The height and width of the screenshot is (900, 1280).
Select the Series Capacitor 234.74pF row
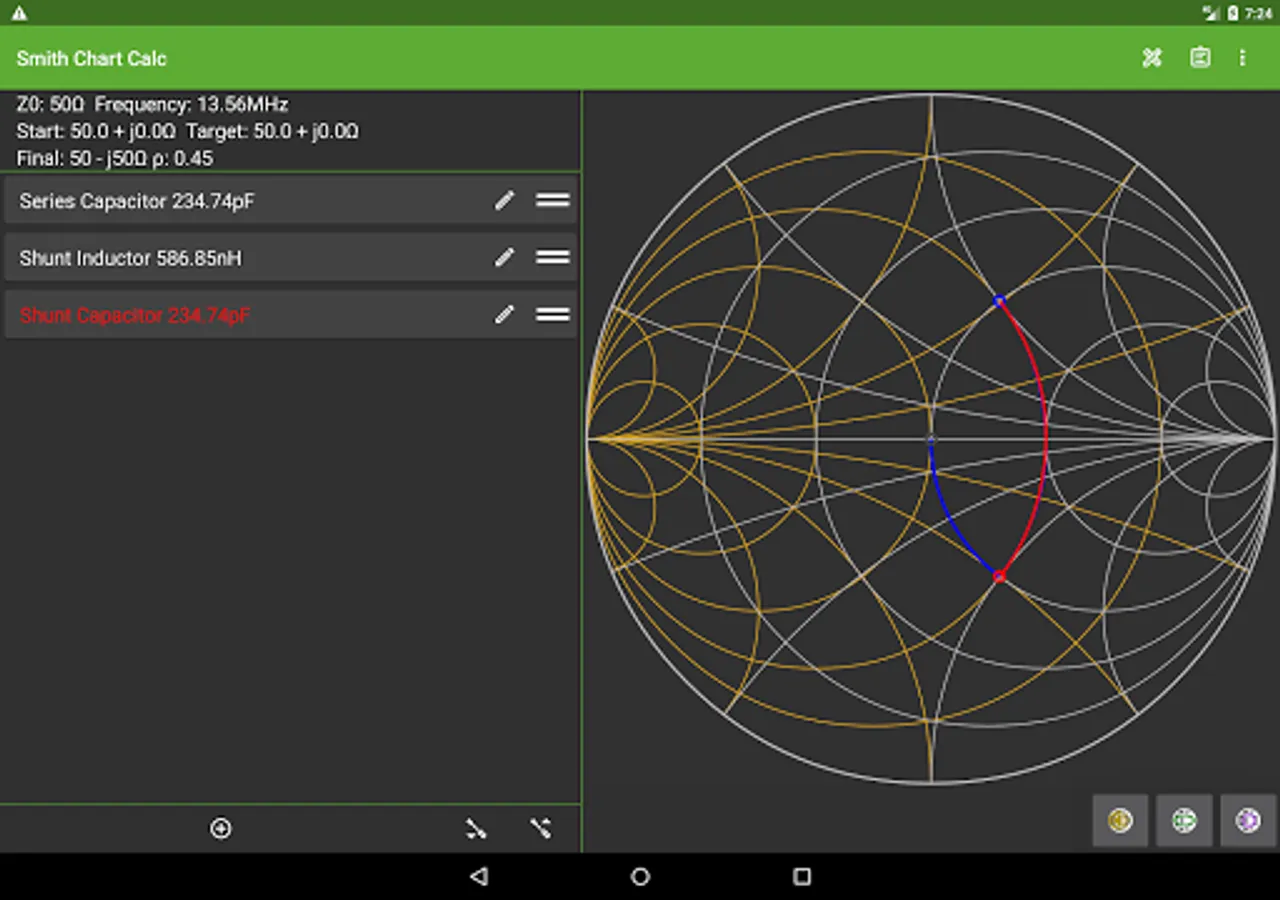pyautogui.click(x=290, y=201)
